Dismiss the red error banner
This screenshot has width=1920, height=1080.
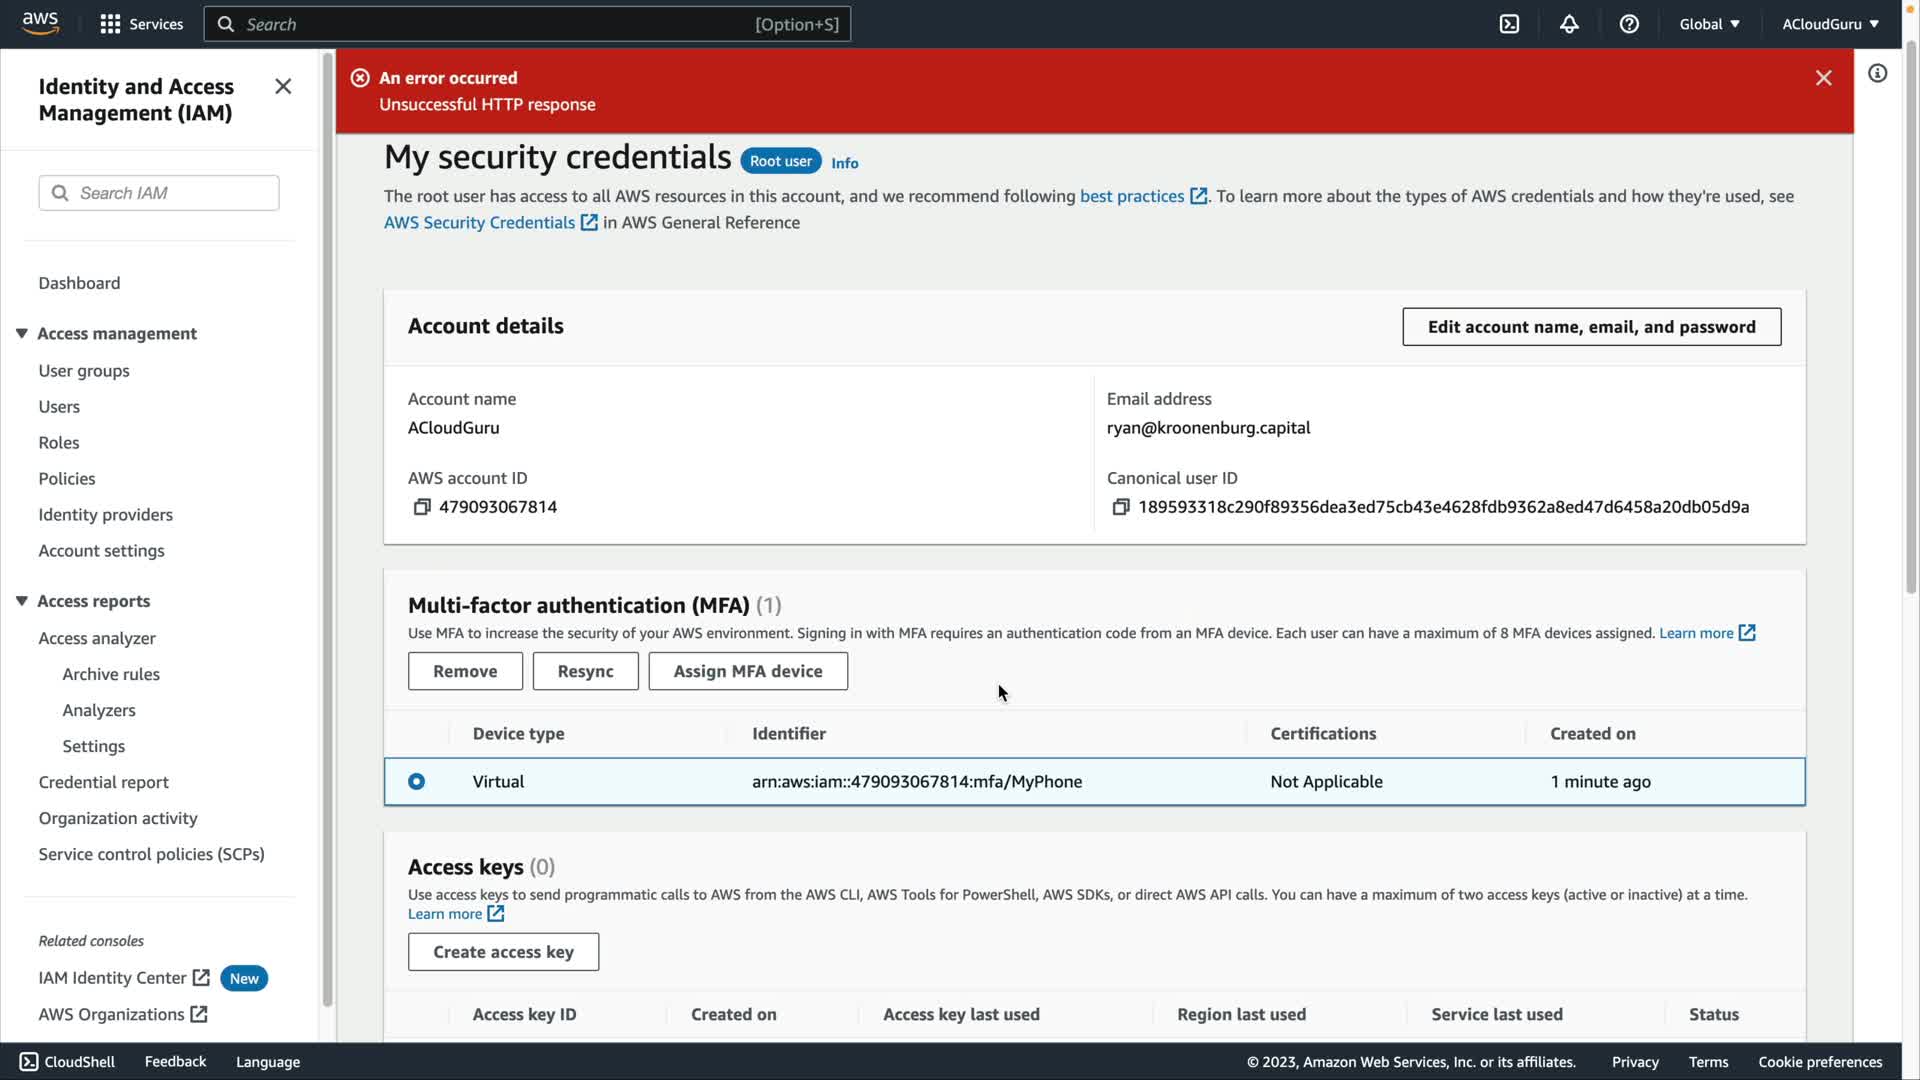click(1823, 78)
